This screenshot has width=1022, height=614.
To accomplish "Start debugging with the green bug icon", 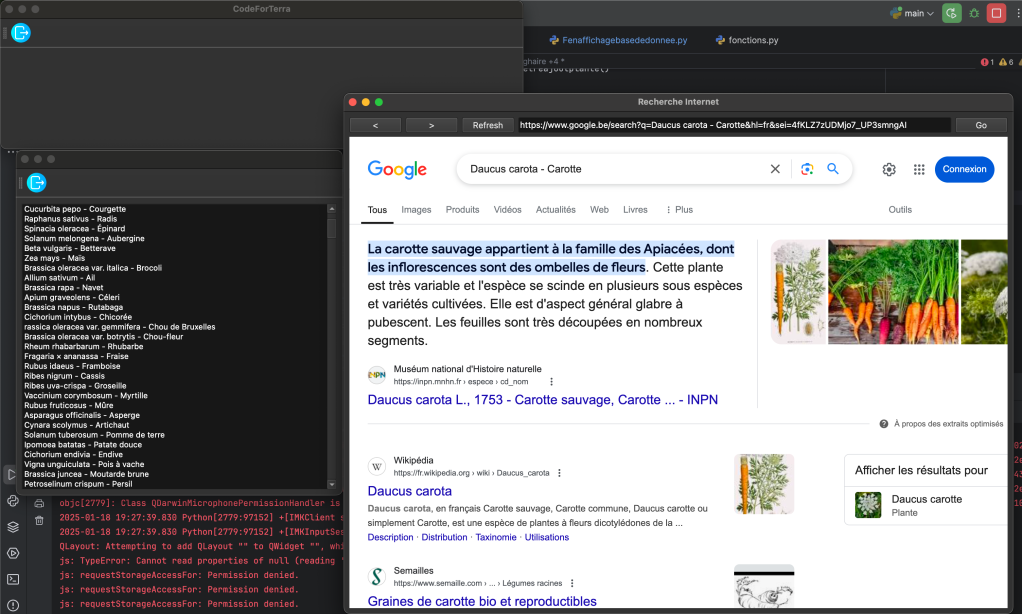I will [974, 13].
